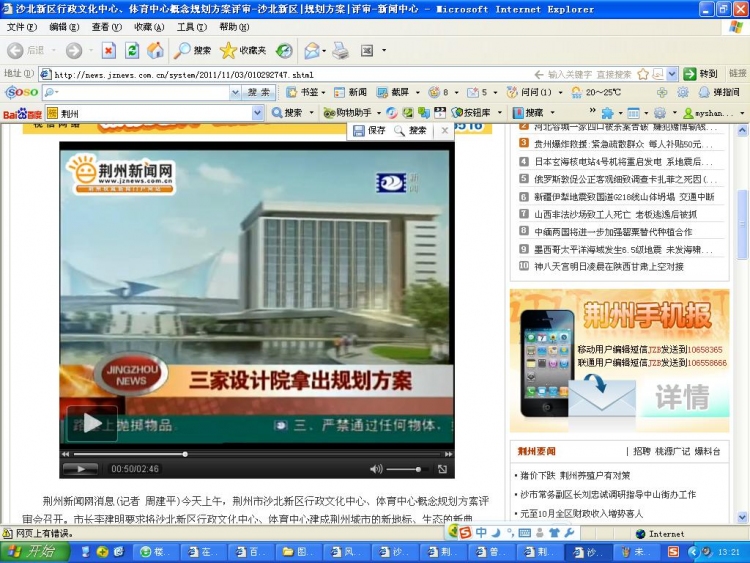The width and height of the screenshot is (750, 563).
Task: Show more Baidu toolbar items chevron
Action: pyautogui.click(x=592, y=110)
